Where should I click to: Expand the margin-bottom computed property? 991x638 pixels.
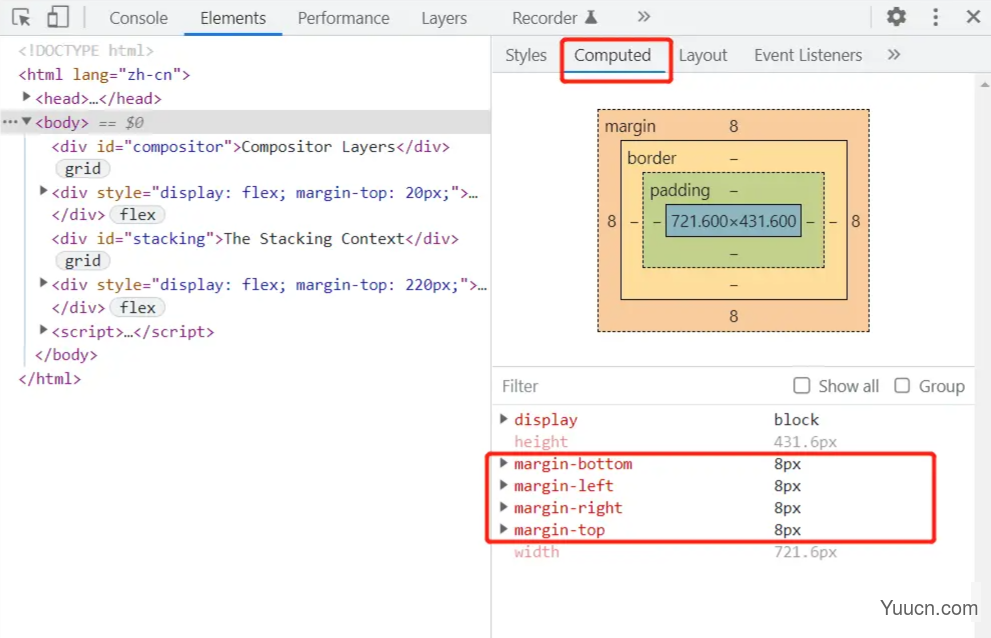pyautogui.click(x=504, y=463)
